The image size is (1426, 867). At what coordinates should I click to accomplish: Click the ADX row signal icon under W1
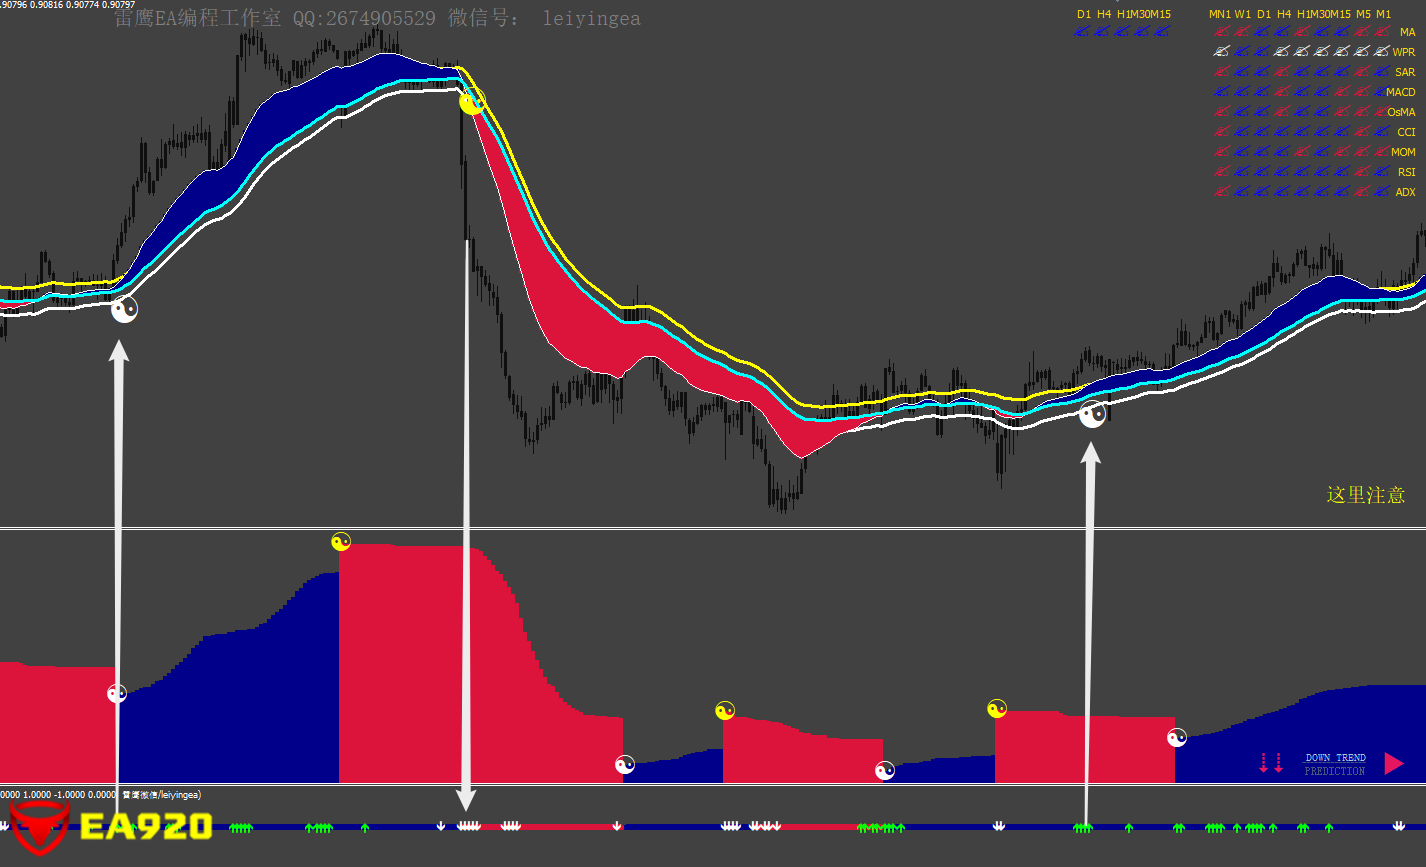1241,192
